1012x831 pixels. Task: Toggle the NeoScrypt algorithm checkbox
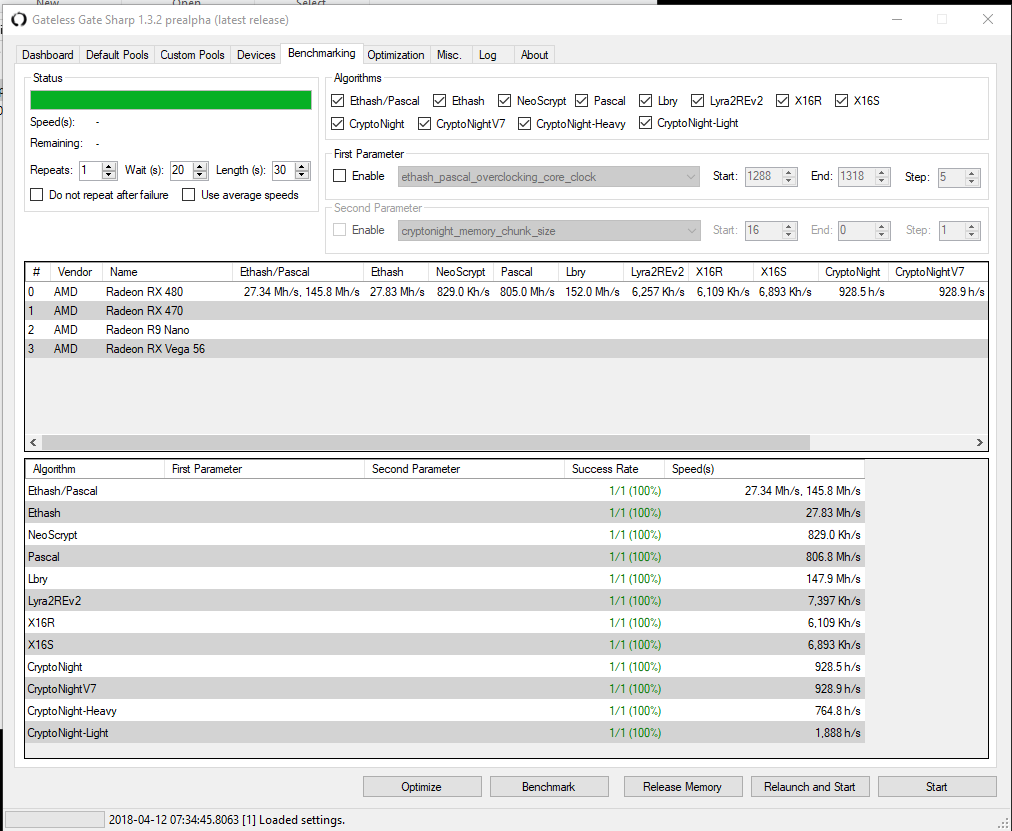[x=505, y=101]
